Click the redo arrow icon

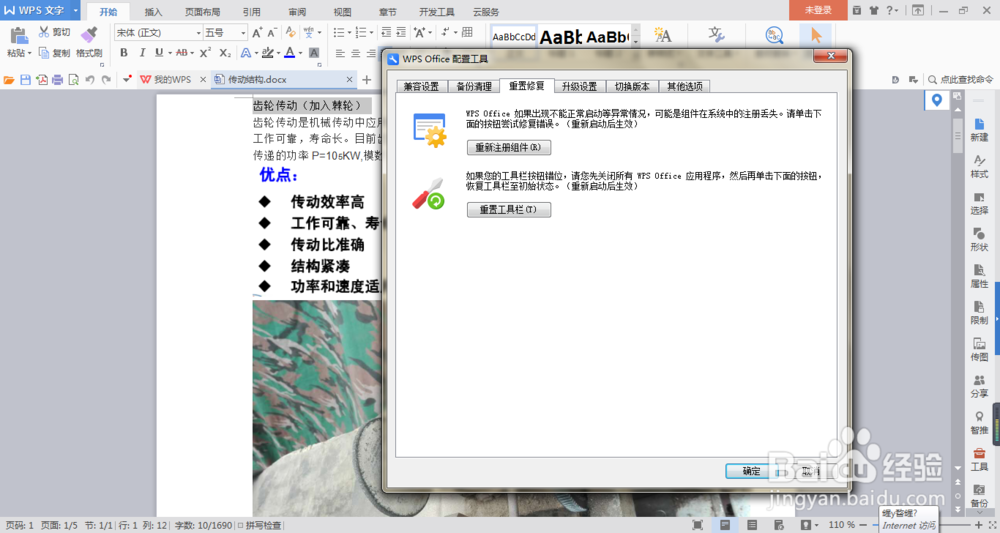(x=107, y=80)
